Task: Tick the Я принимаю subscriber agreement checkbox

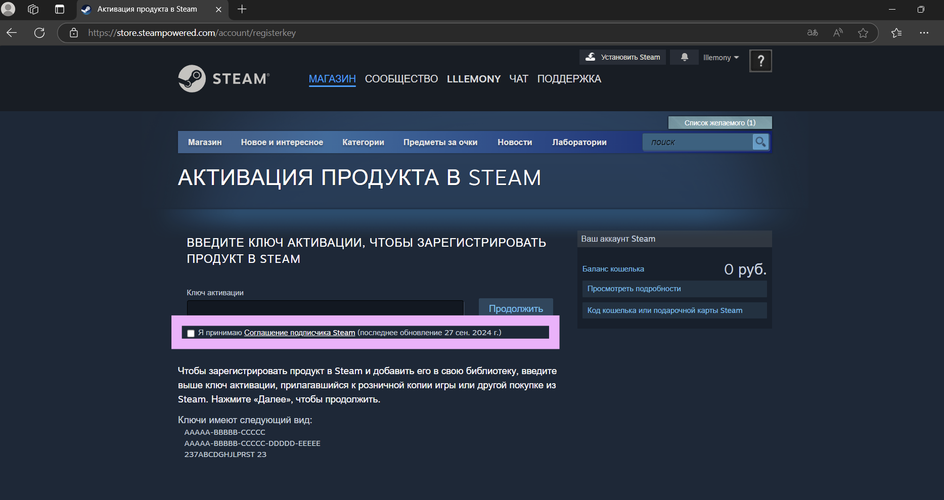Action: 191,333
